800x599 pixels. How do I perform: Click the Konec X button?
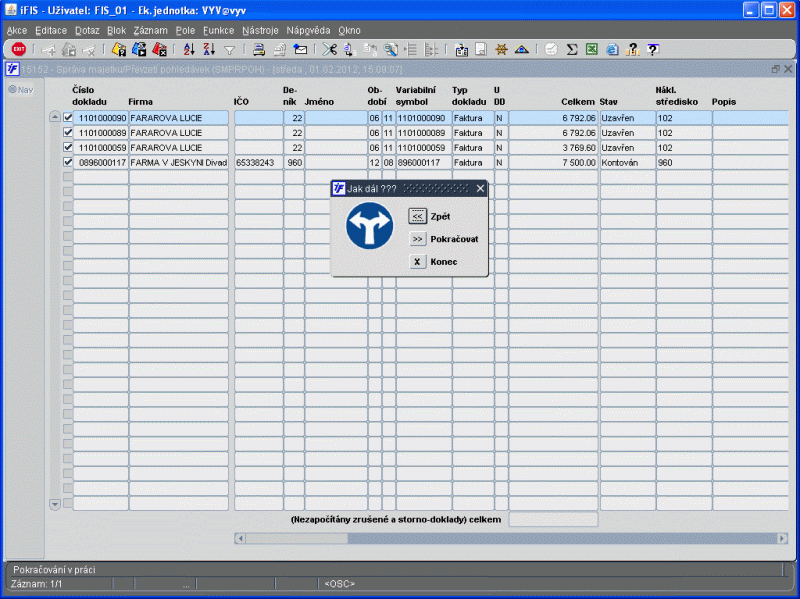pyautogui.click(x=417, y=261)
